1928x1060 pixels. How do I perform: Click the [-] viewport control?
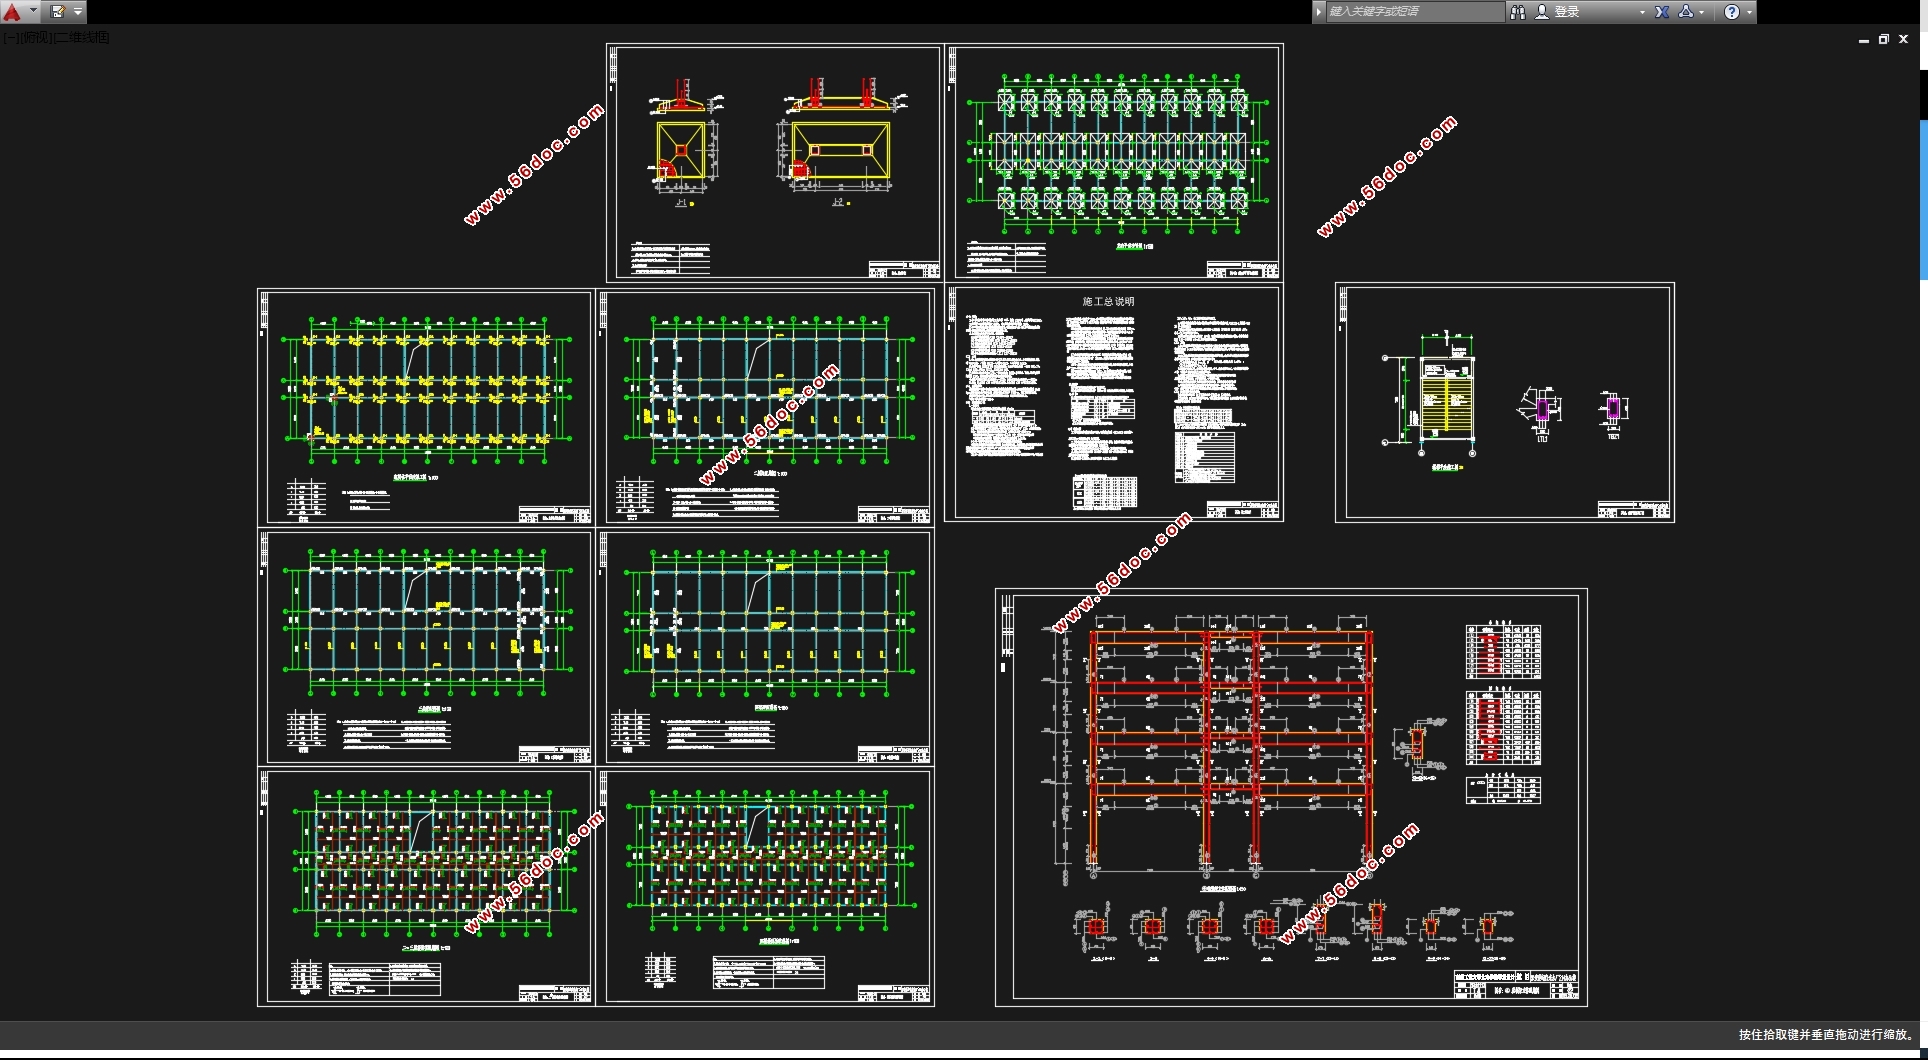pos(10,37)
